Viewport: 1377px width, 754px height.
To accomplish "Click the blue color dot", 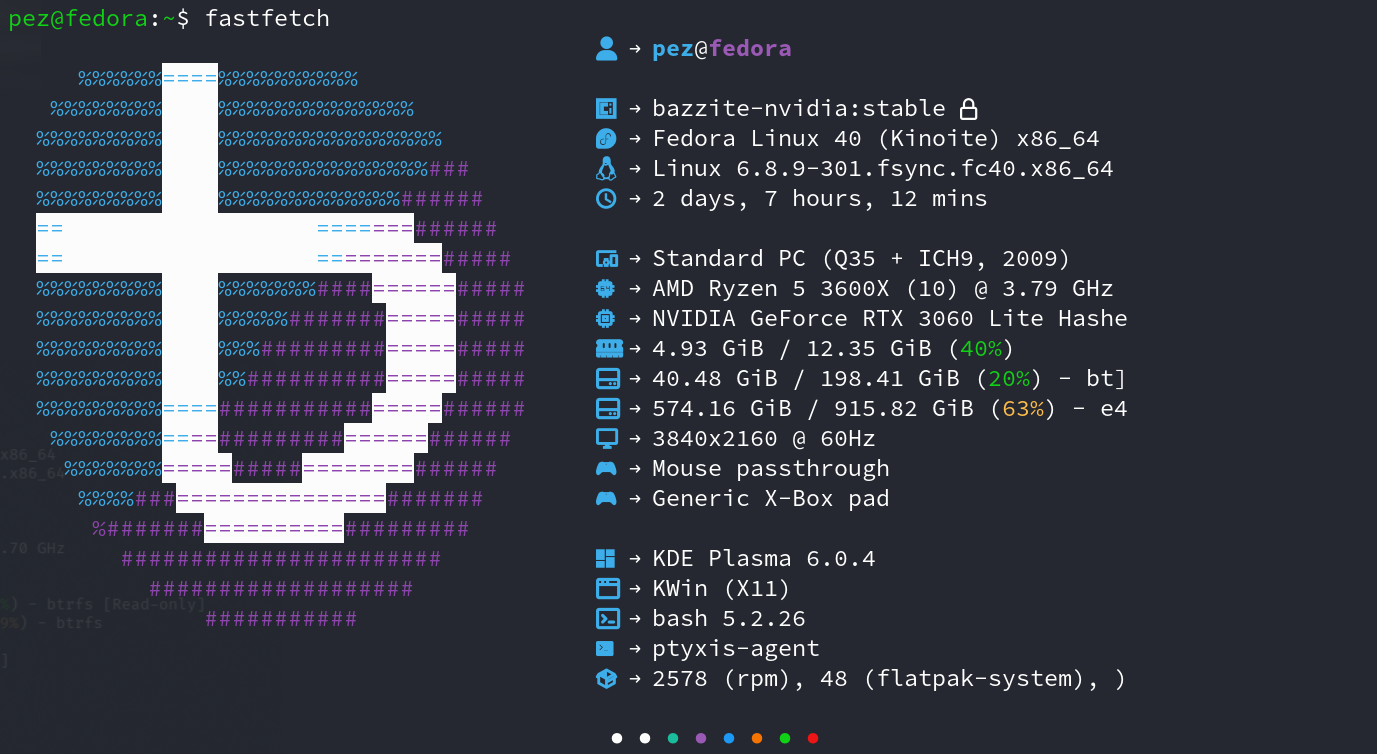I will 729,738.
